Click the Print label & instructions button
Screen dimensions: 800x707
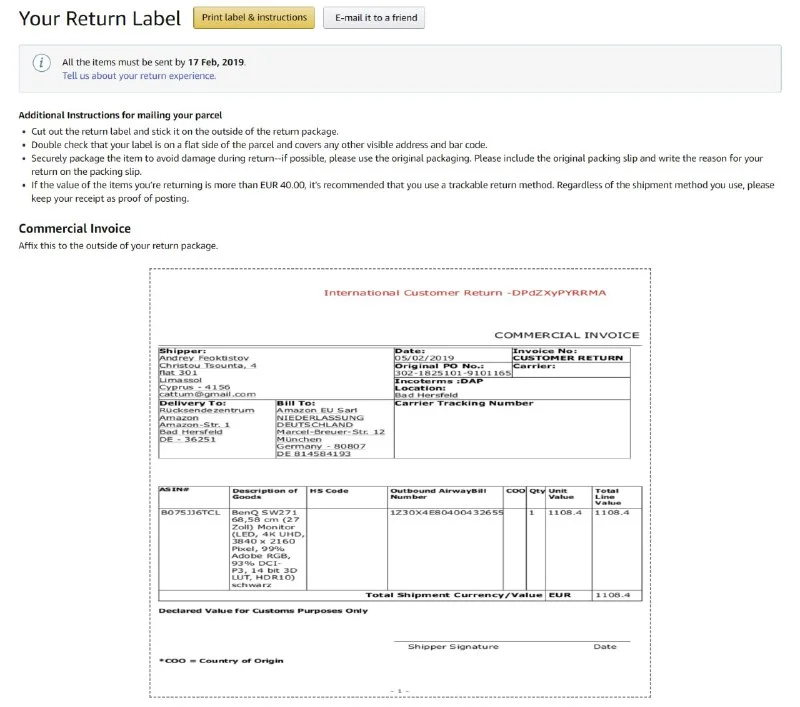pyautogui.click(x=254, y=18)
